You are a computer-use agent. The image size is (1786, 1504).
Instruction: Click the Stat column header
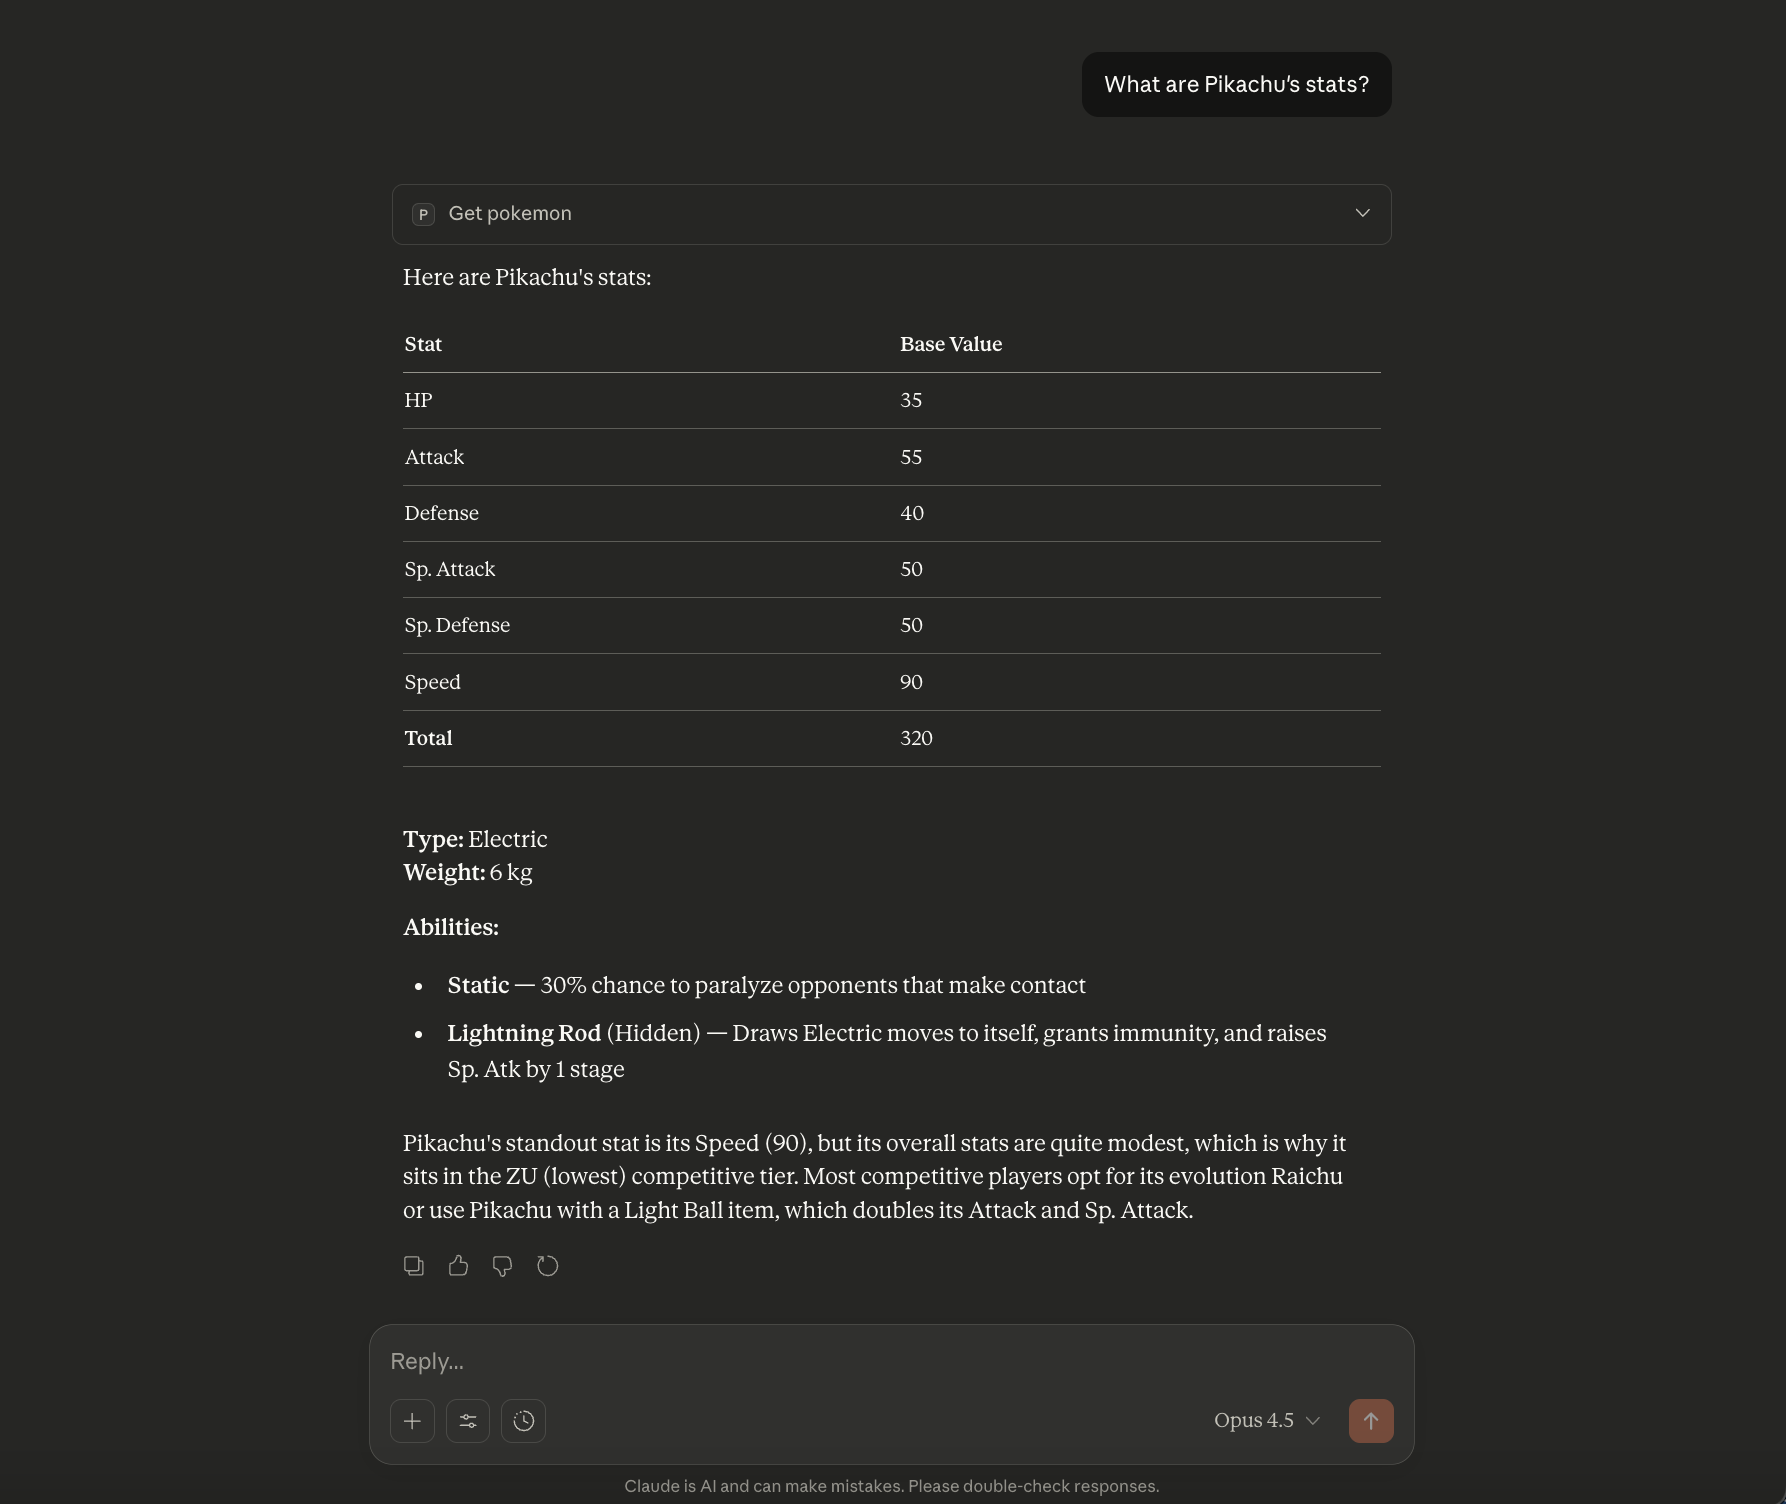coord(423,344)
